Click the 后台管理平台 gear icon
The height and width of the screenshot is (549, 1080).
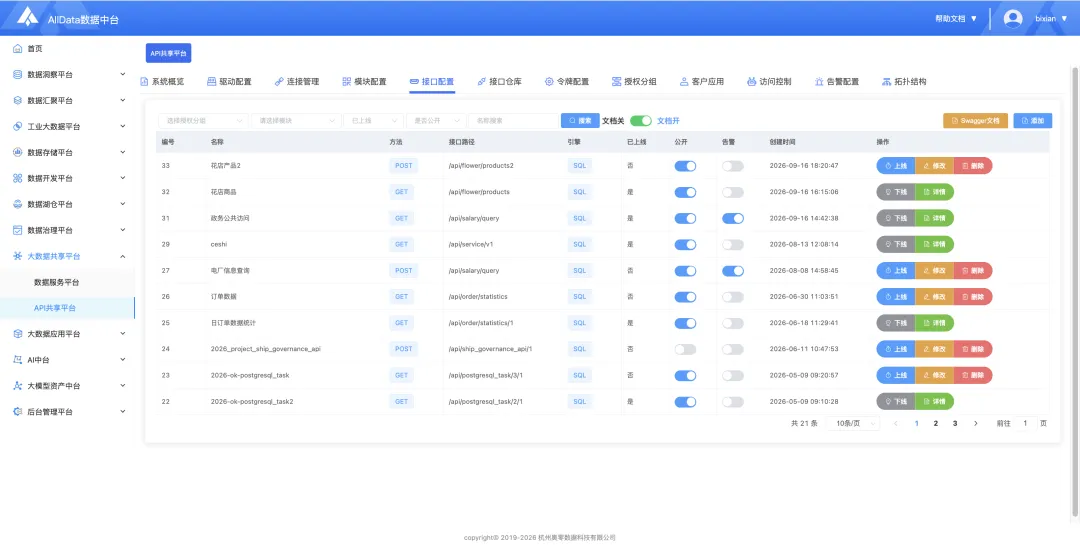18,412
